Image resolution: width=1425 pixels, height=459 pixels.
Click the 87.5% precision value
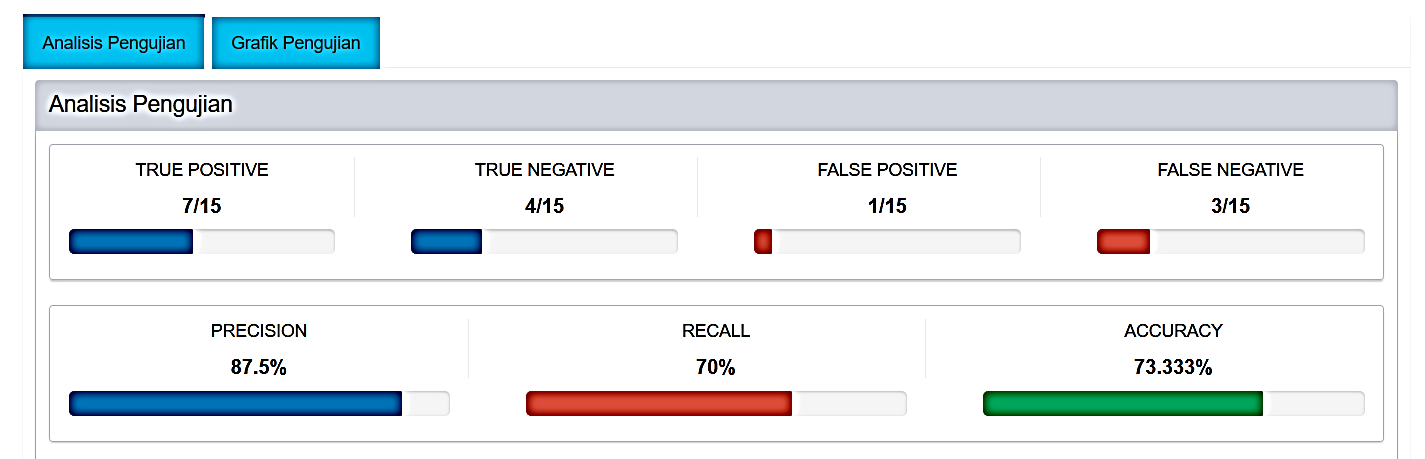(x=258, y=367)
